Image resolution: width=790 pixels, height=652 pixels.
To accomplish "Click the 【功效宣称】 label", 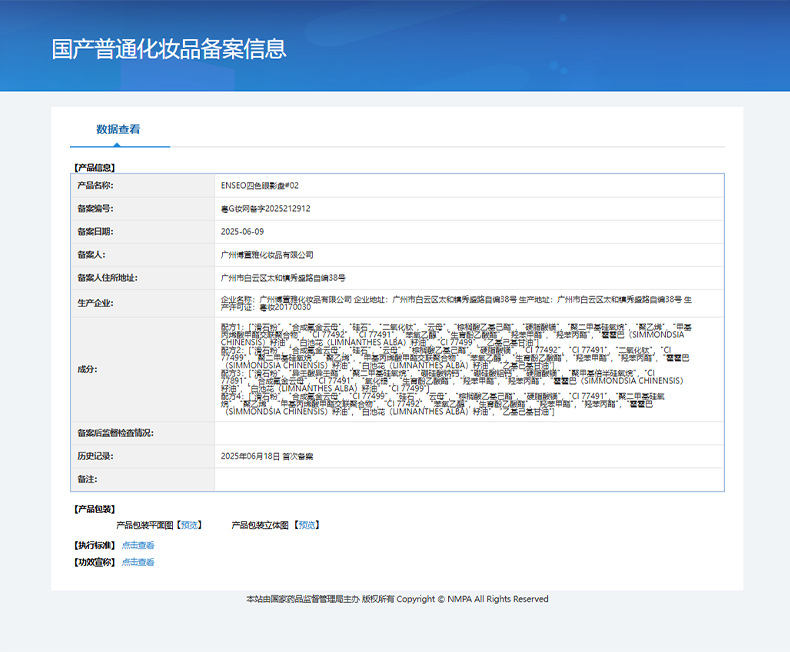I will (x=94, y=562).
